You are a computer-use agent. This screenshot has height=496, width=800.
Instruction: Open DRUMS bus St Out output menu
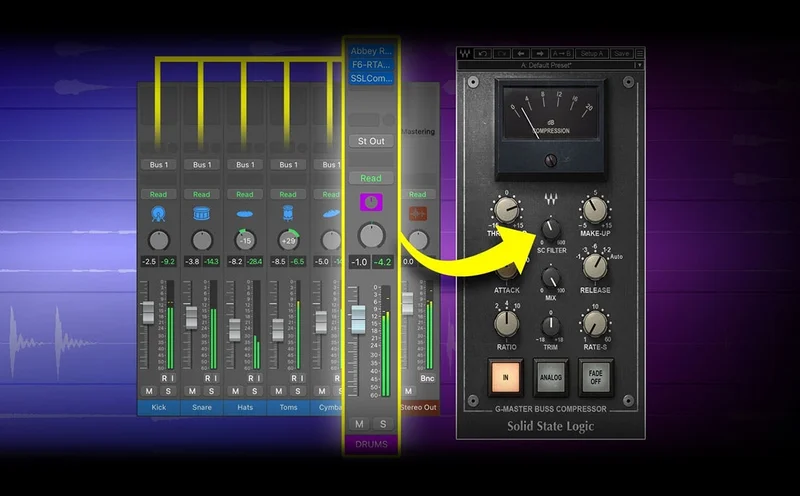(371, 141)
